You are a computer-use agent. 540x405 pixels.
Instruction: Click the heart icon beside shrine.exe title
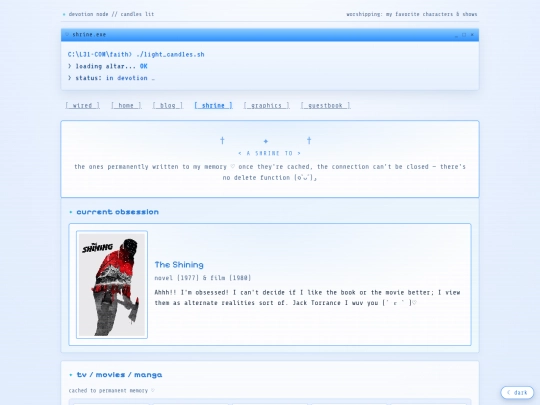pyautogui.click(x=67, y=34)
